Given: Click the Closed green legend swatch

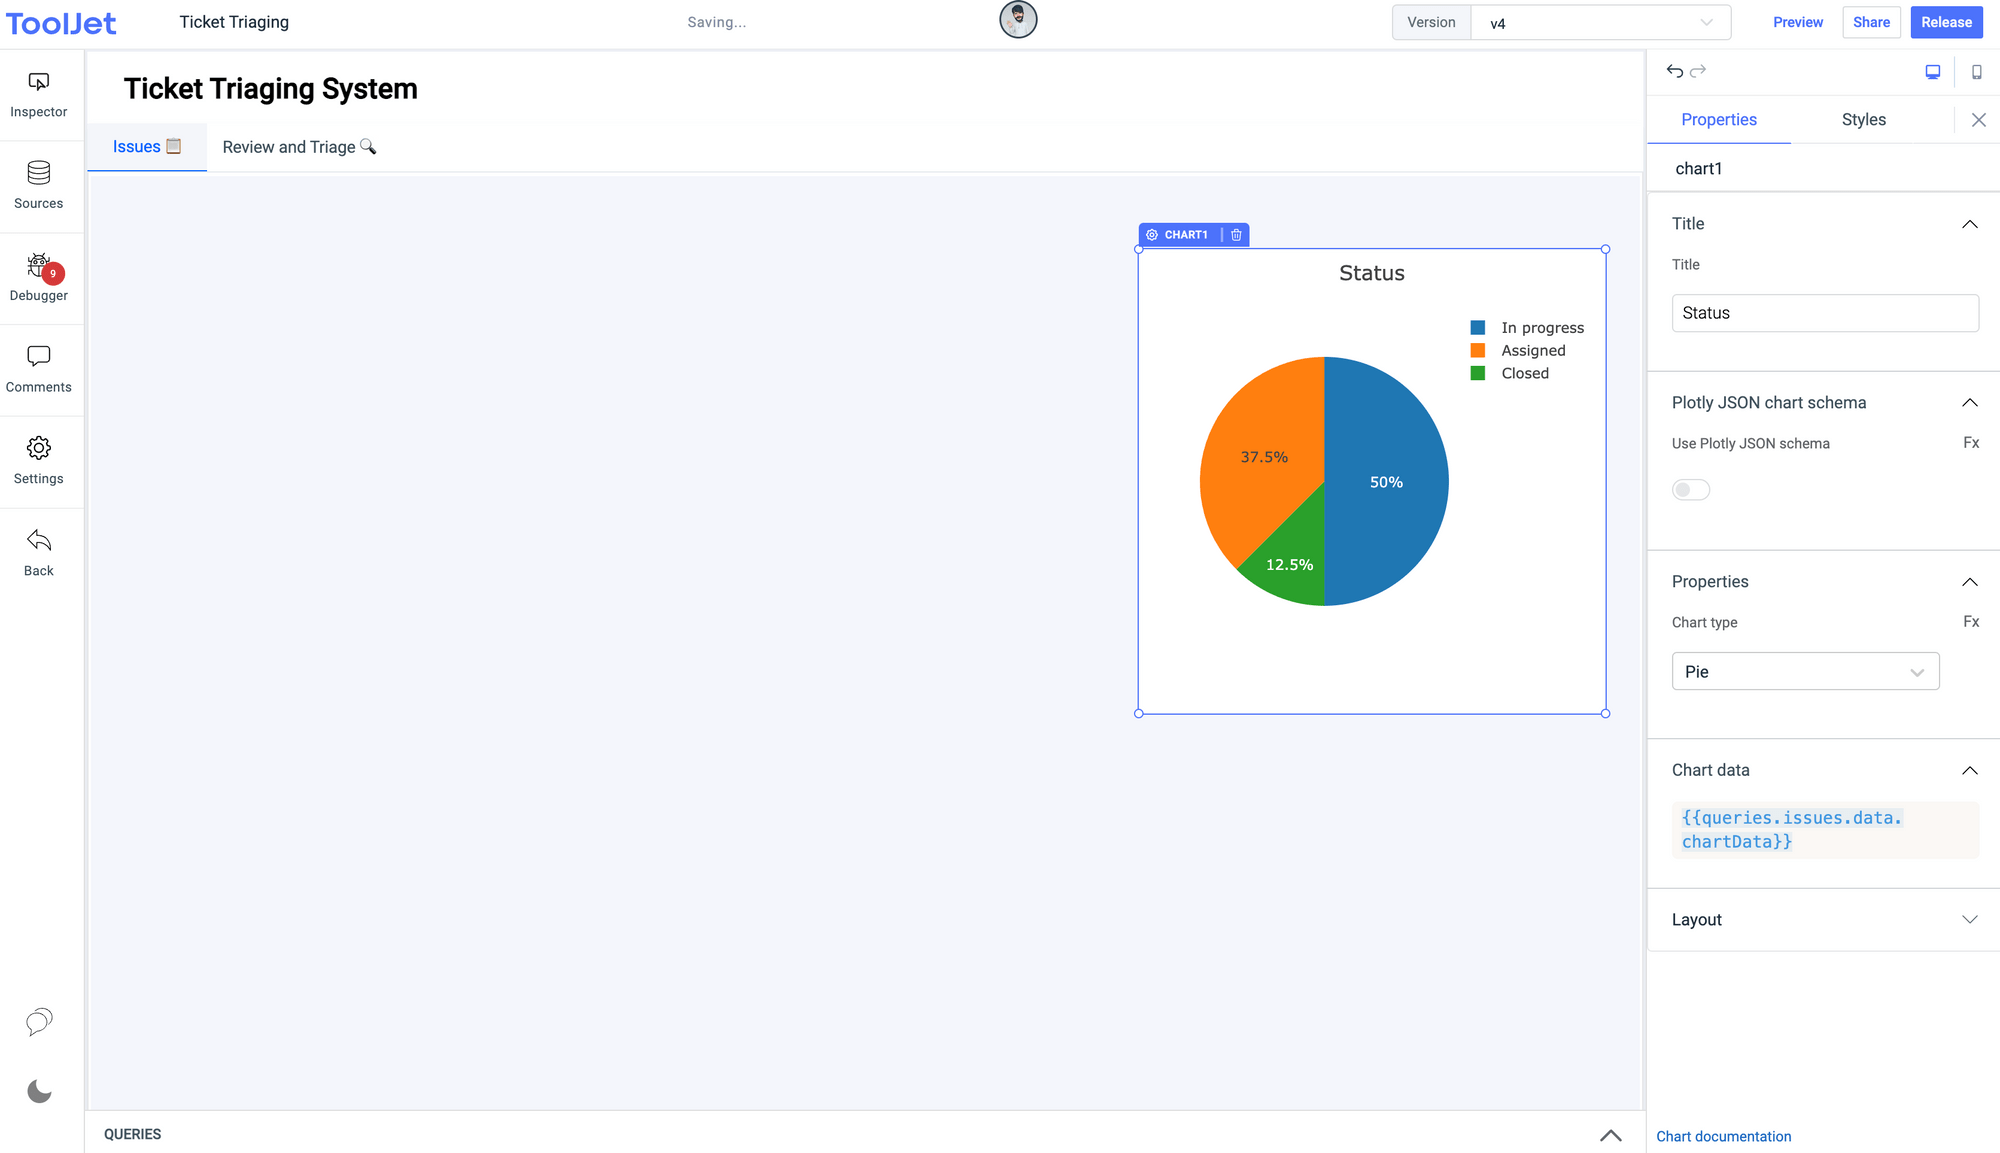Looking at the screenshot, I should click(1477, 374).
